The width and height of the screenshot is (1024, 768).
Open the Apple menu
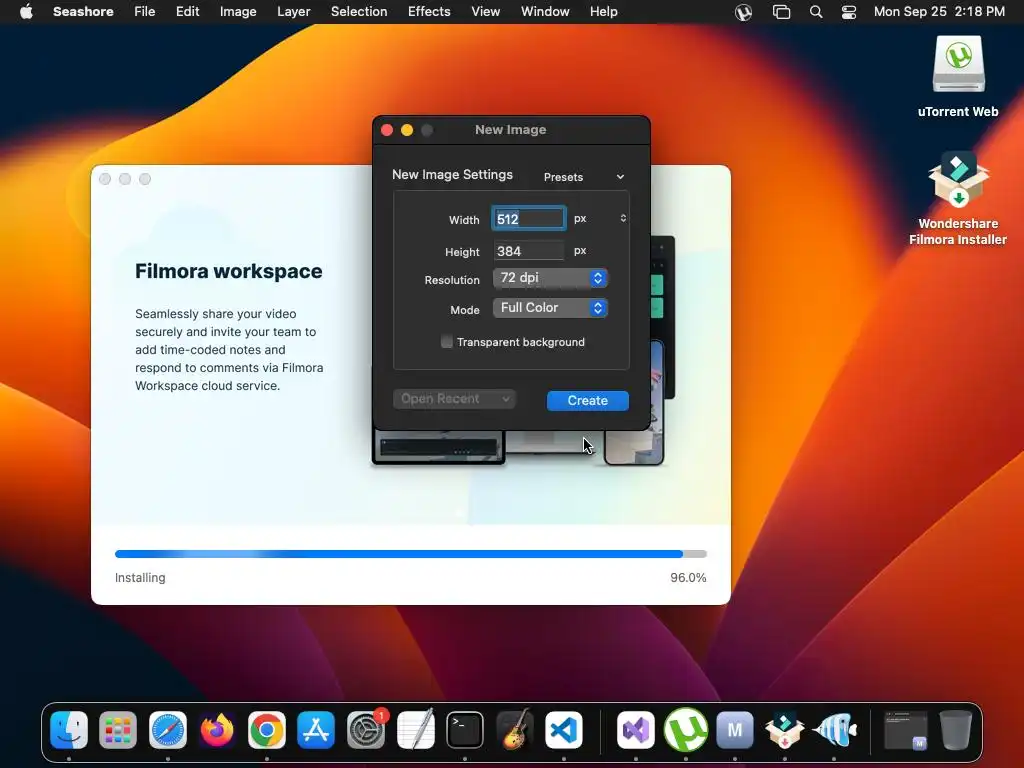(x=26, y=12)
